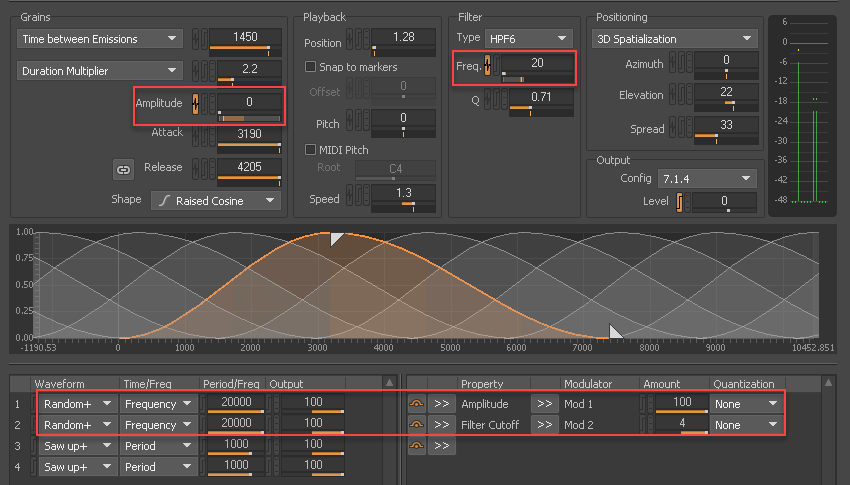Click the Speed value field showing 1.3

tap(403, 192)
